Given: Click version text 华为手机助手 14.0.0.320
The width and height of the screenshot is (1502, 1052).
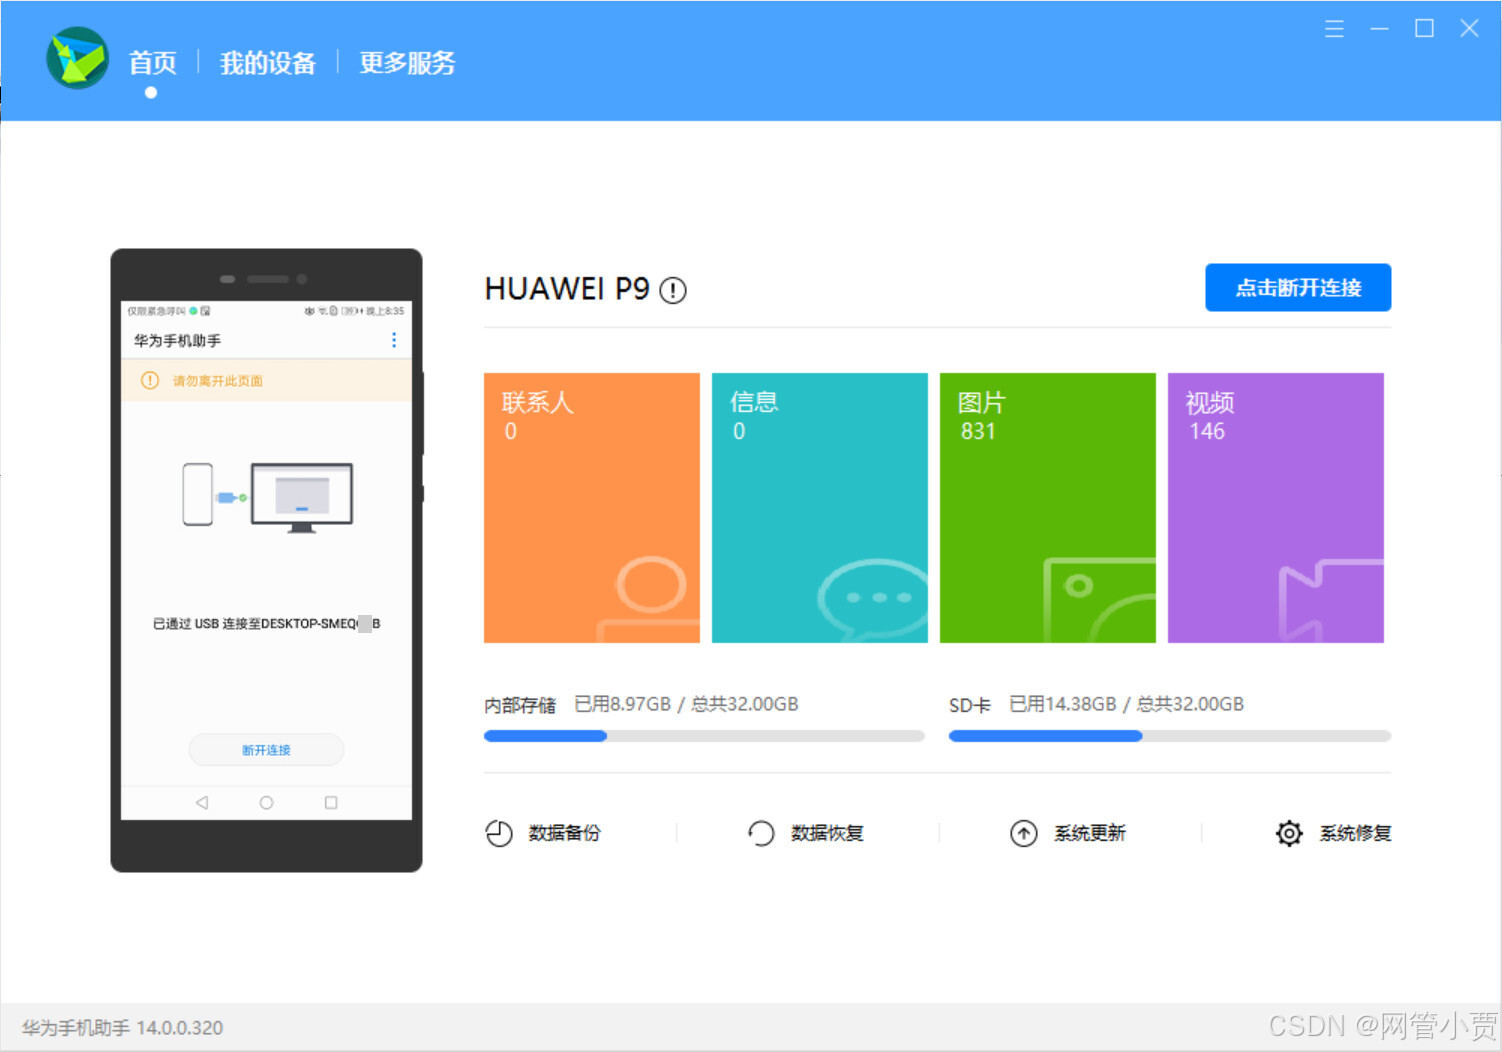Looking at the screenshot, I should [123, 1028].
